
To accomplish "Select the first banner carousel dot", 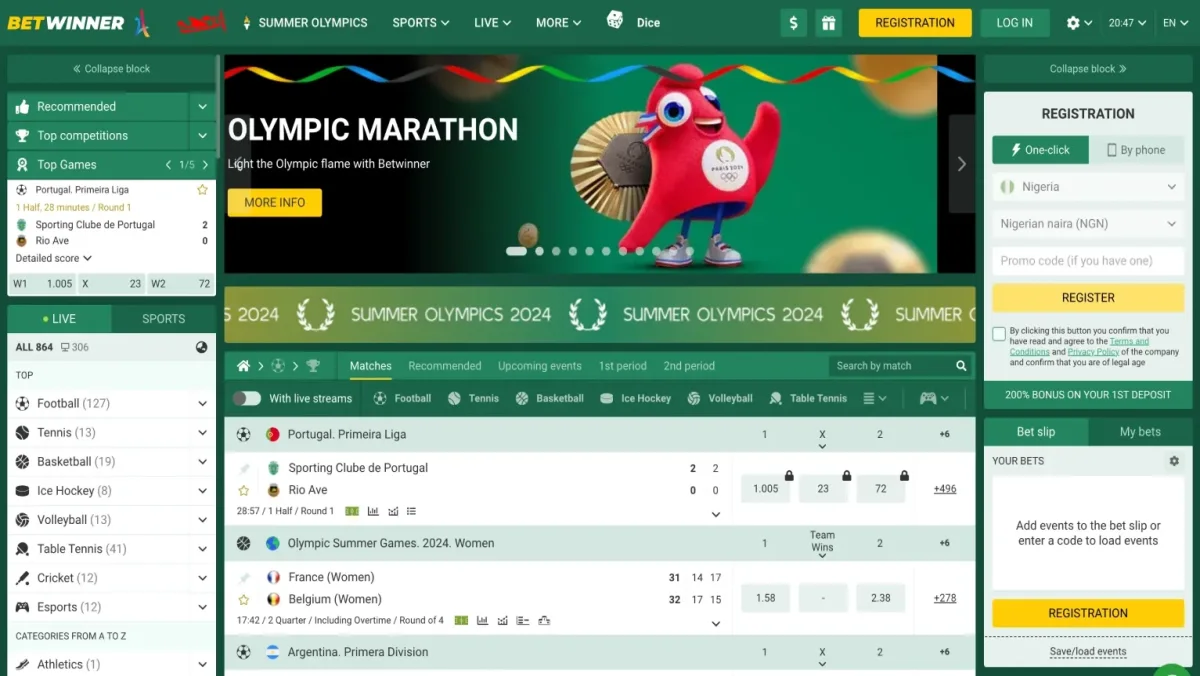I will point(516,251).
